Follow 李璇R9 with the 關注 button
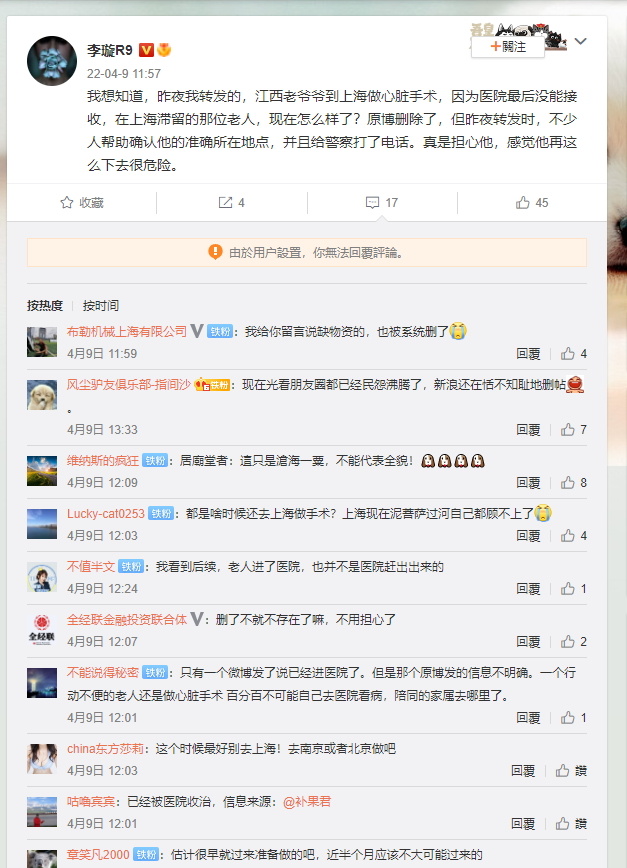The image size is (627, 868). tap(508, 47)
